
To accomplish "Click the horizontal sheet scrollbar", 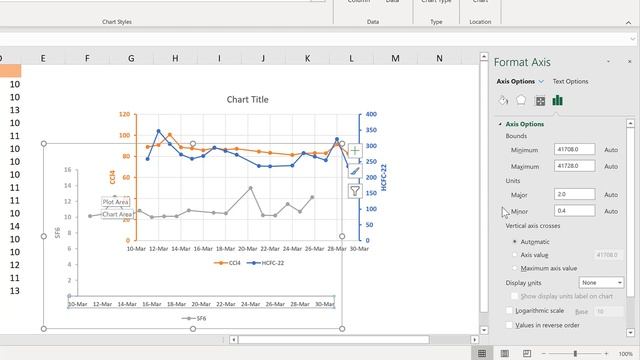I will 333,340.
